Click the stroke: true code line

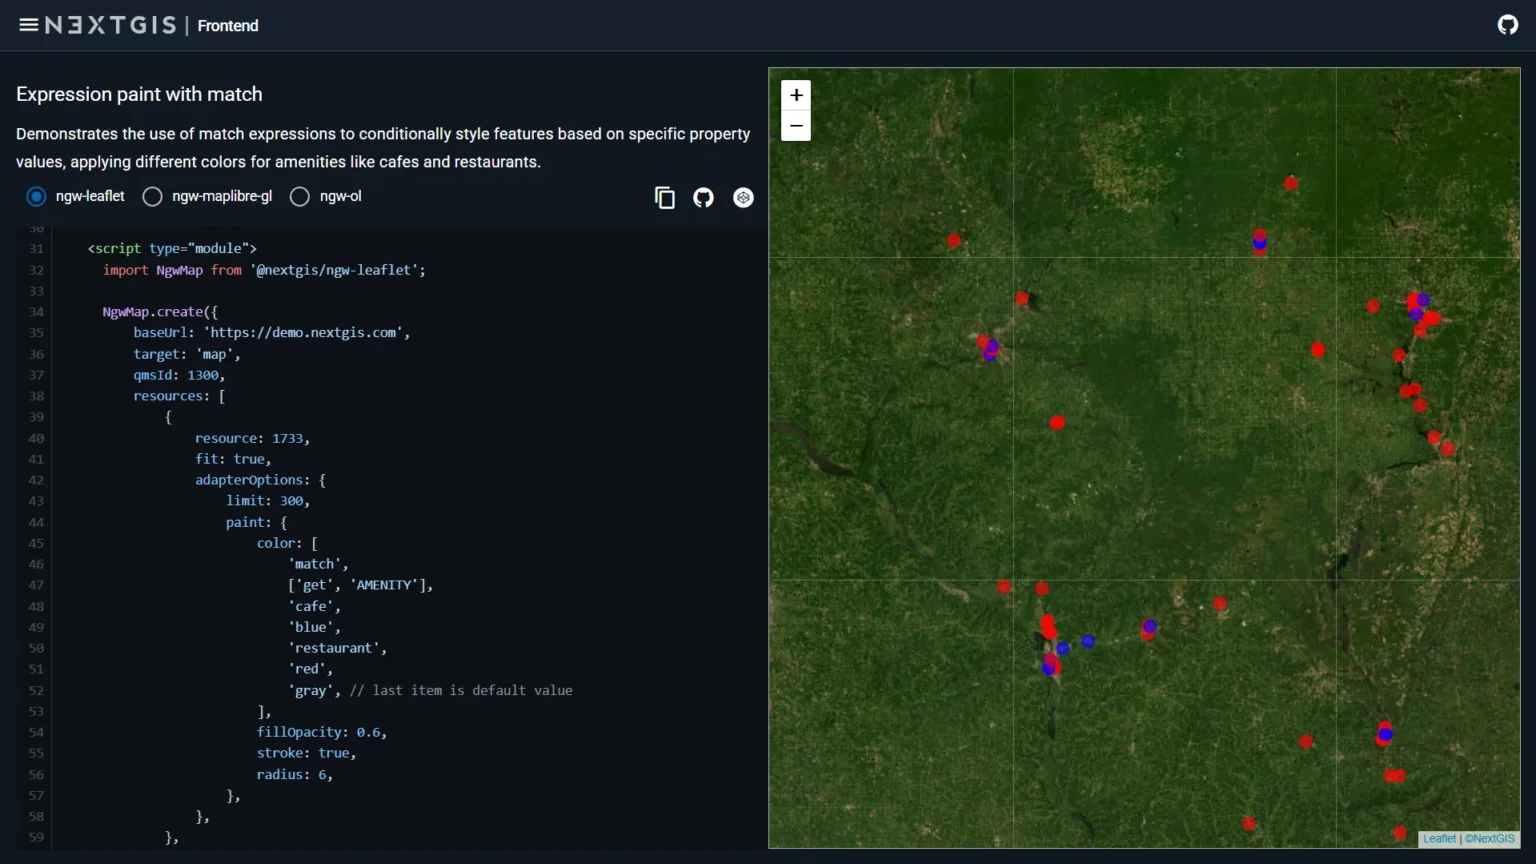click(x=306, y=753)
